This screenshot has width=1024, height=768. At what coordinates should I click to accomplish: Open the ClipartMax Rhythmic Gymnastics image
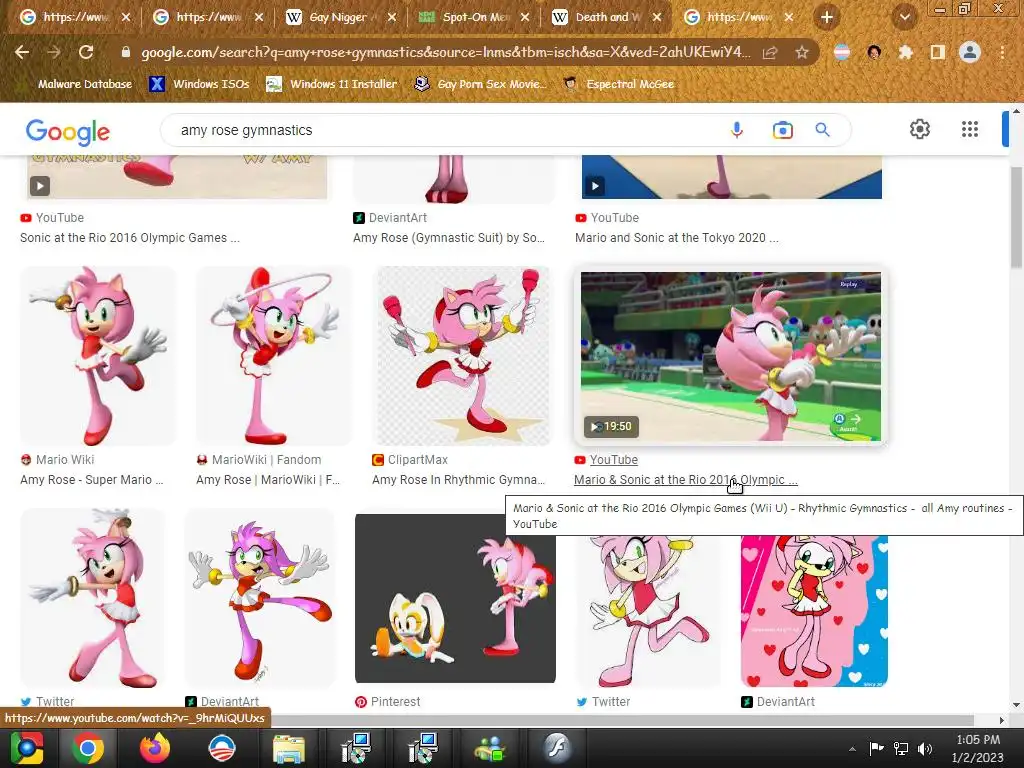(x=463, y=356)
